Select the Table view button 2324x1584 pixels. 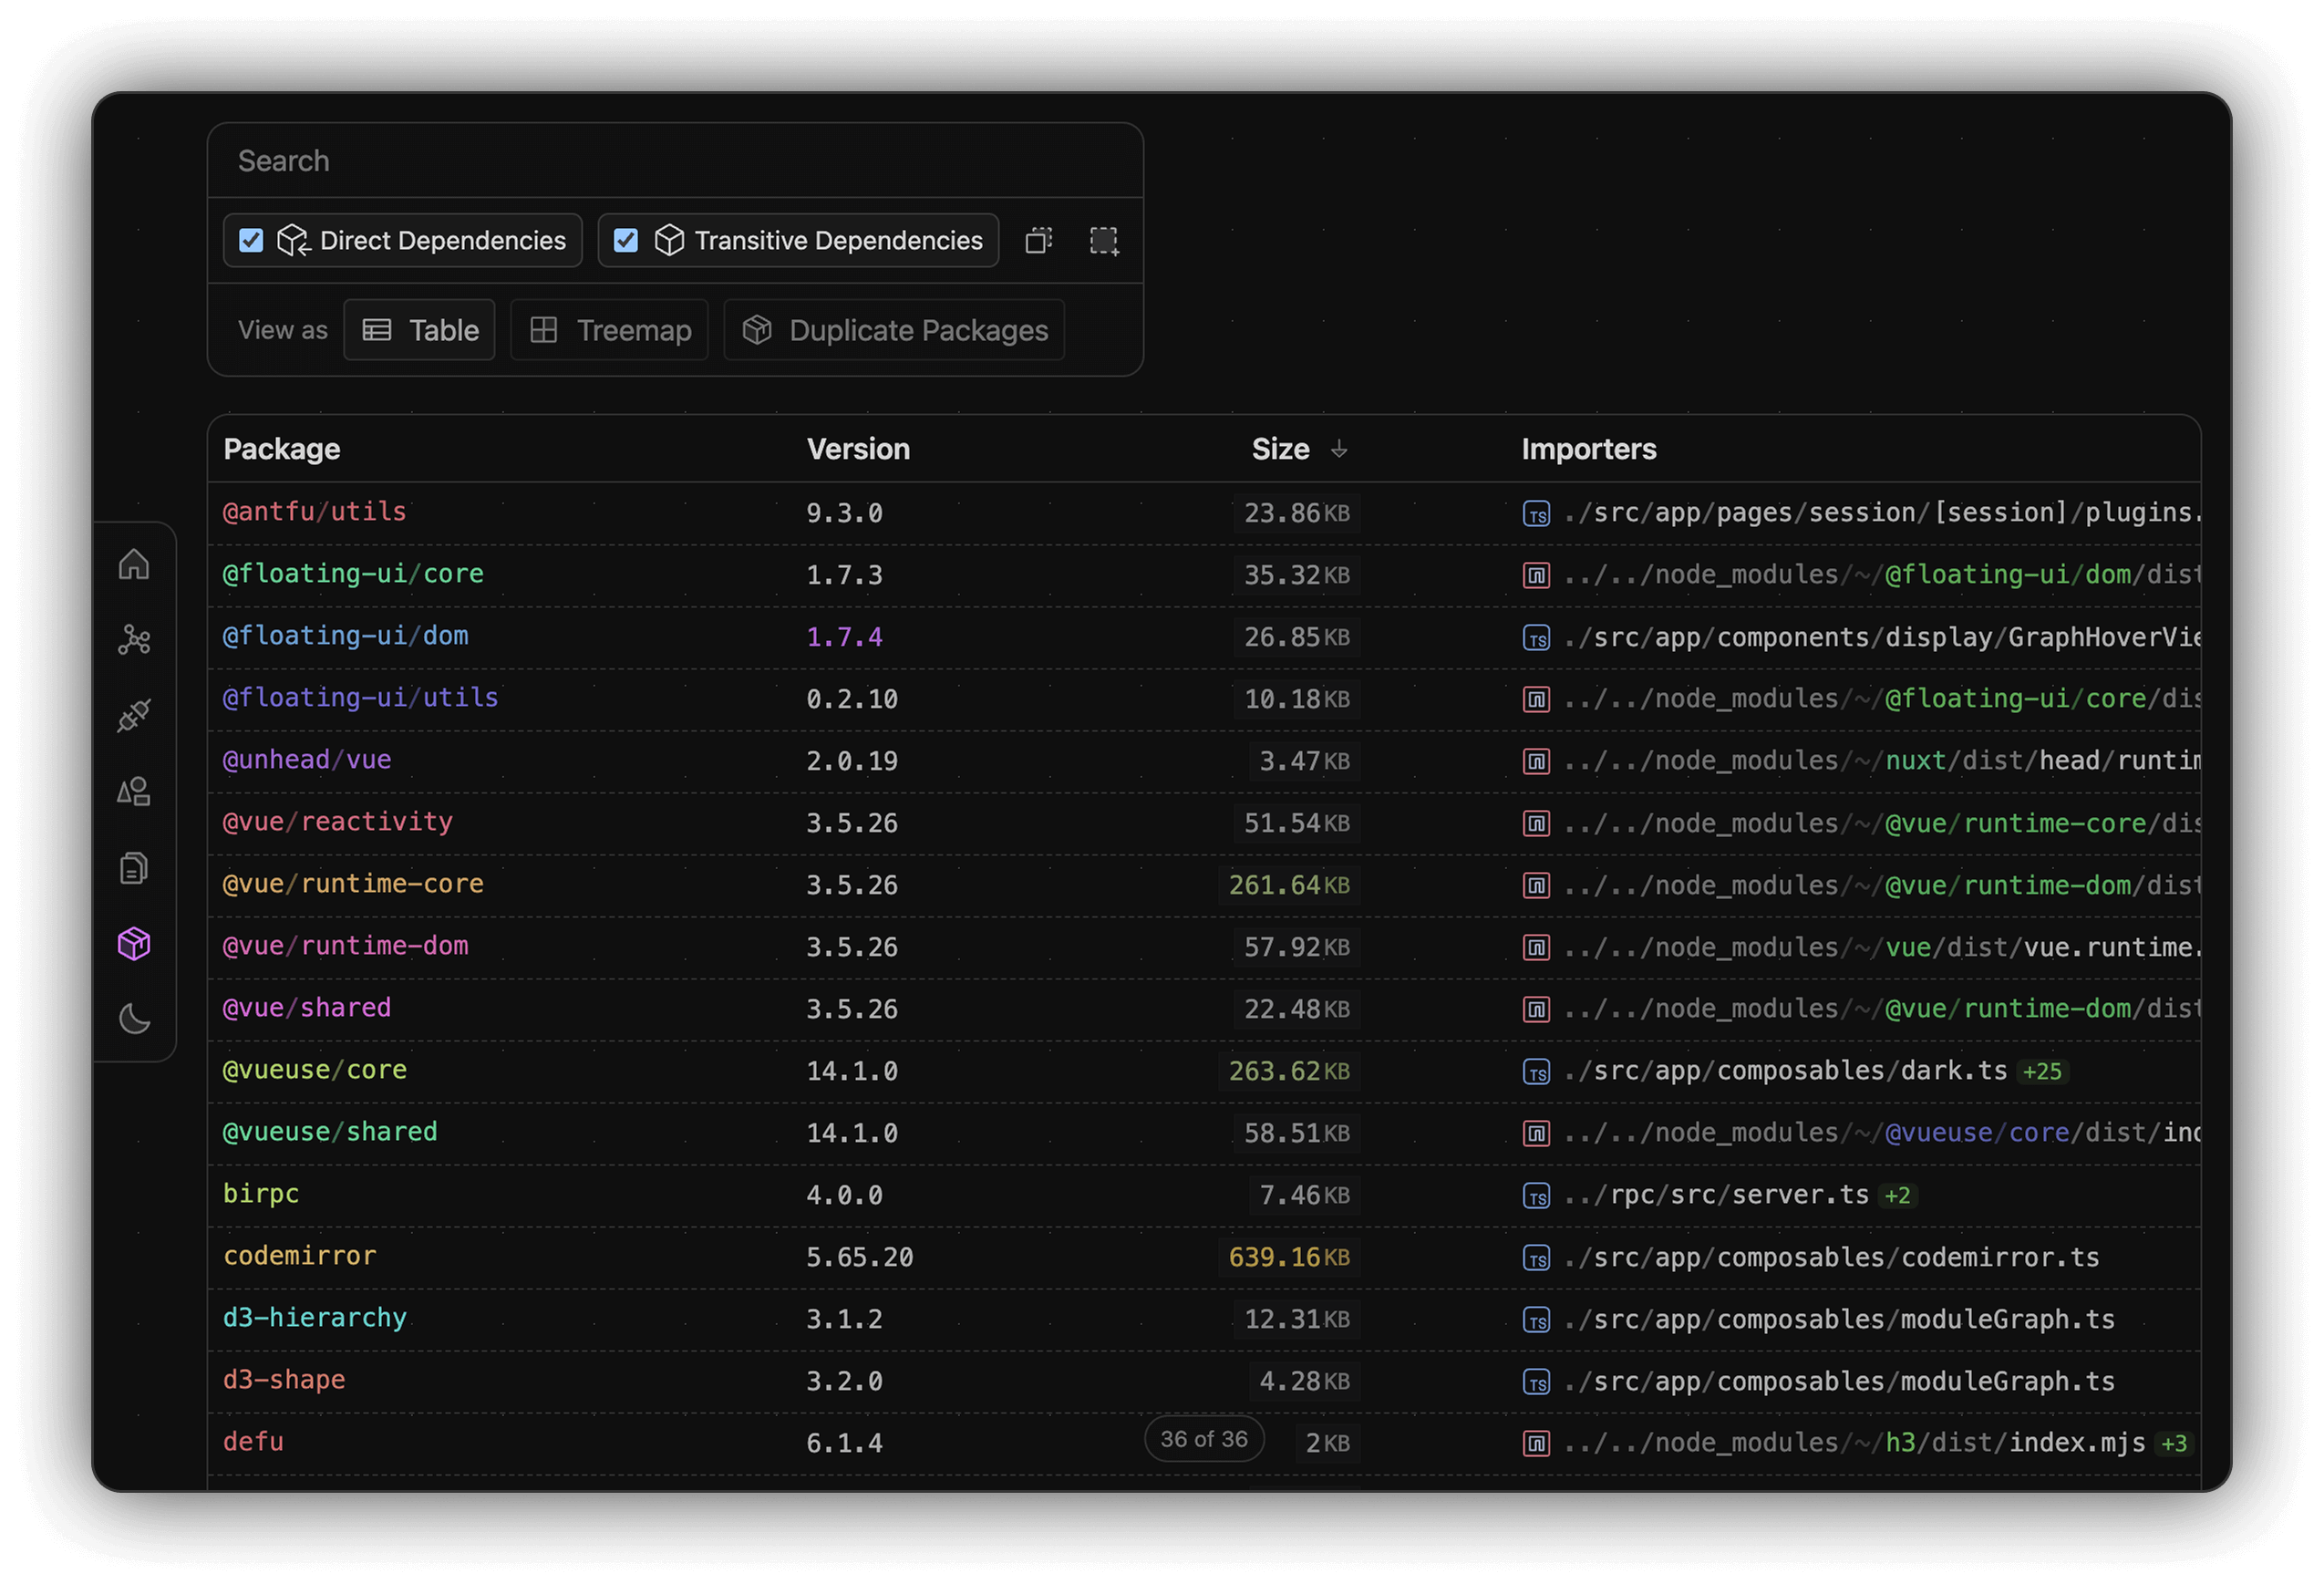pos(420,331)
